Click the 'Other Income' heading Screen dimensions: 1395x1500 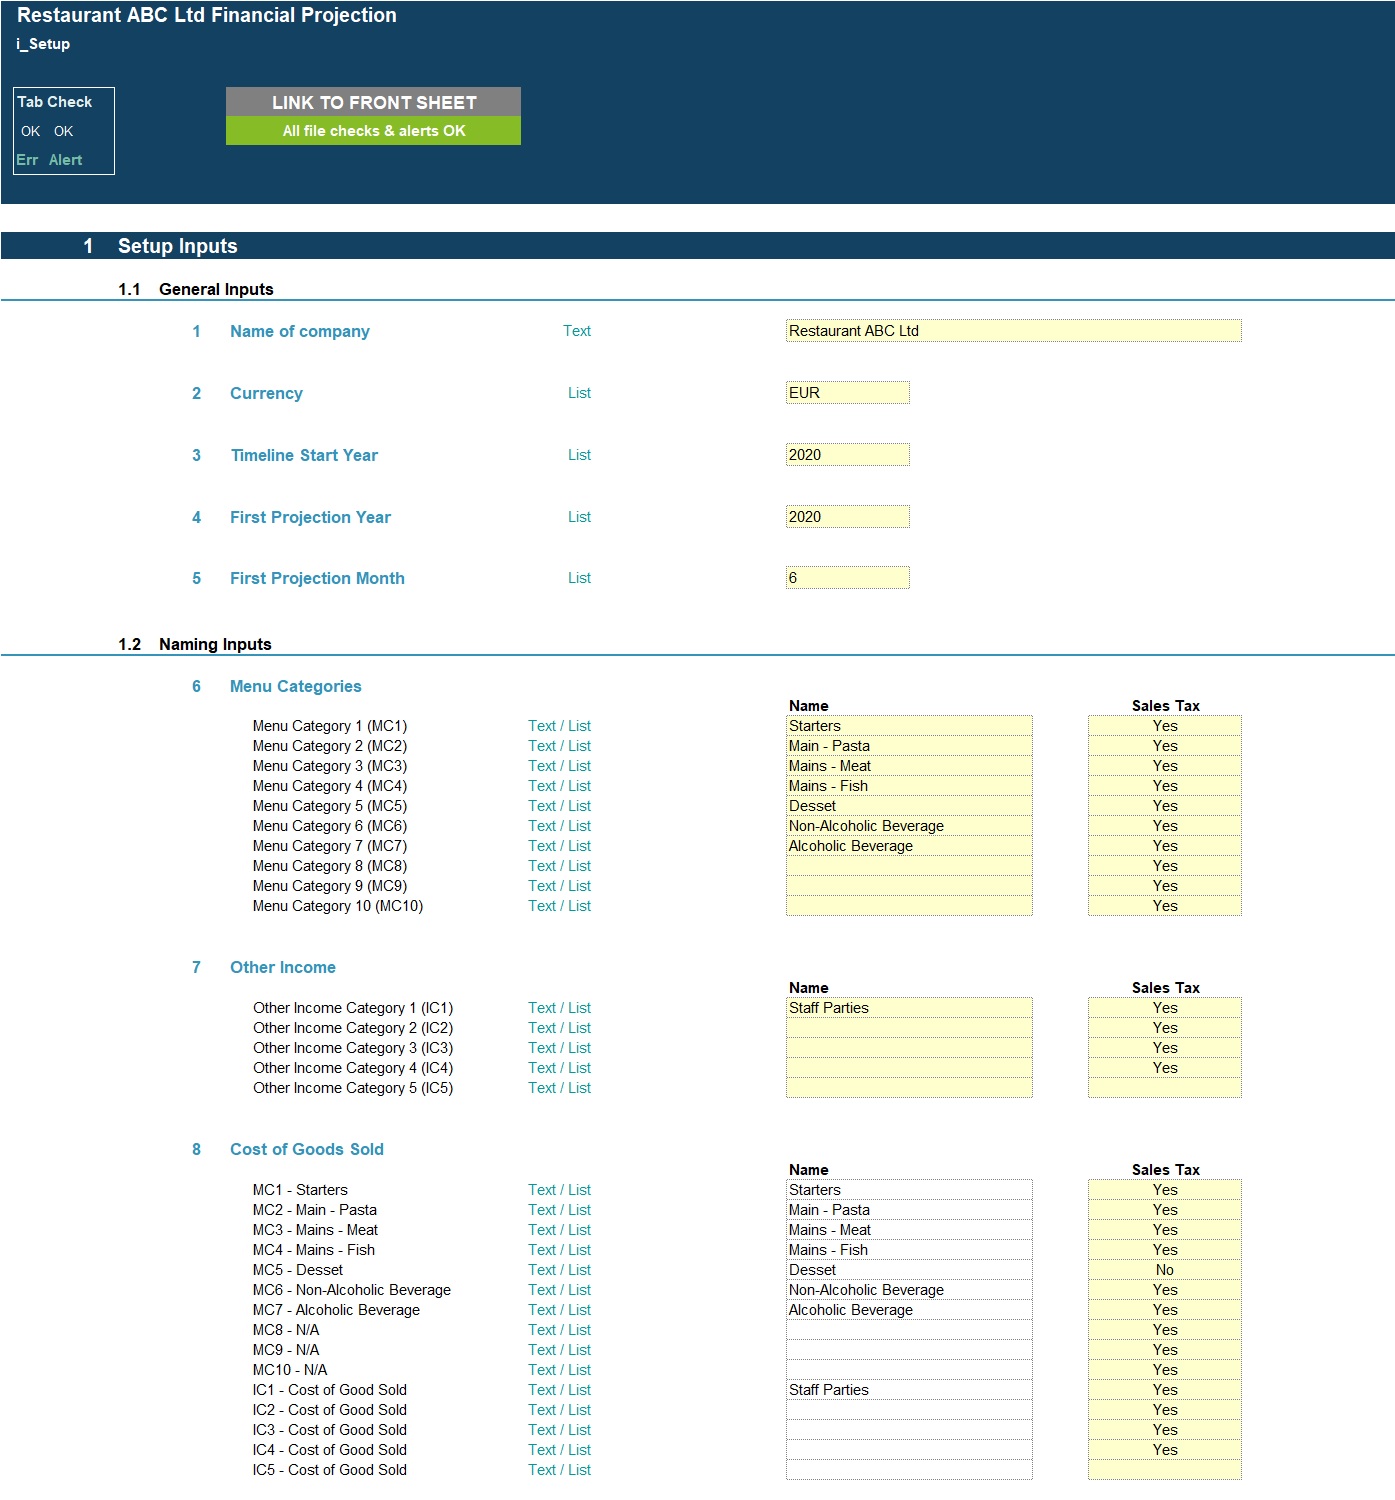tap(283, 967)
